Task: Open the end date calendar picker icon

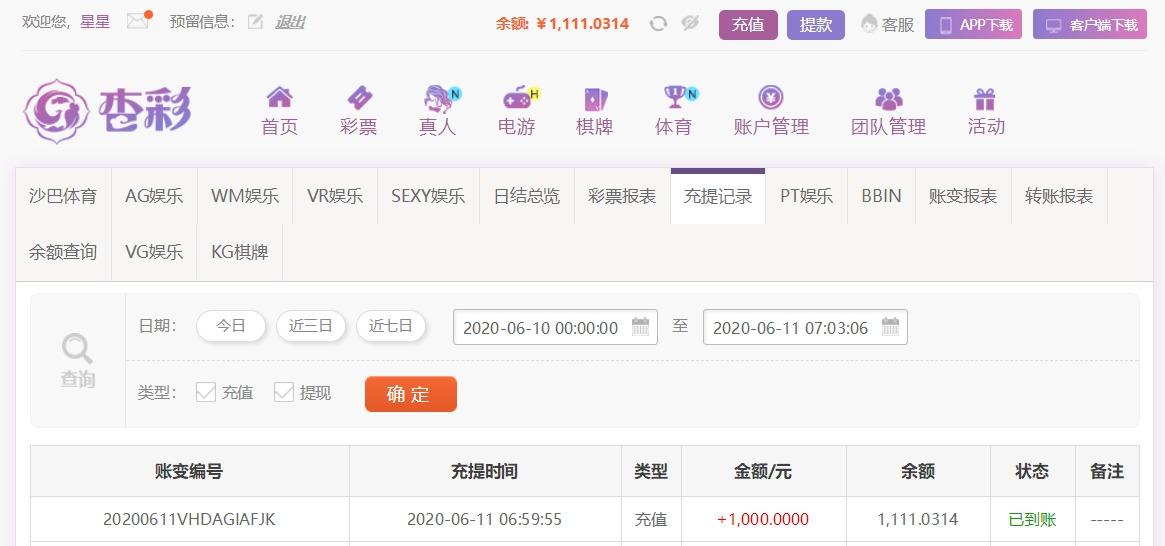Action: click(890, 327)
